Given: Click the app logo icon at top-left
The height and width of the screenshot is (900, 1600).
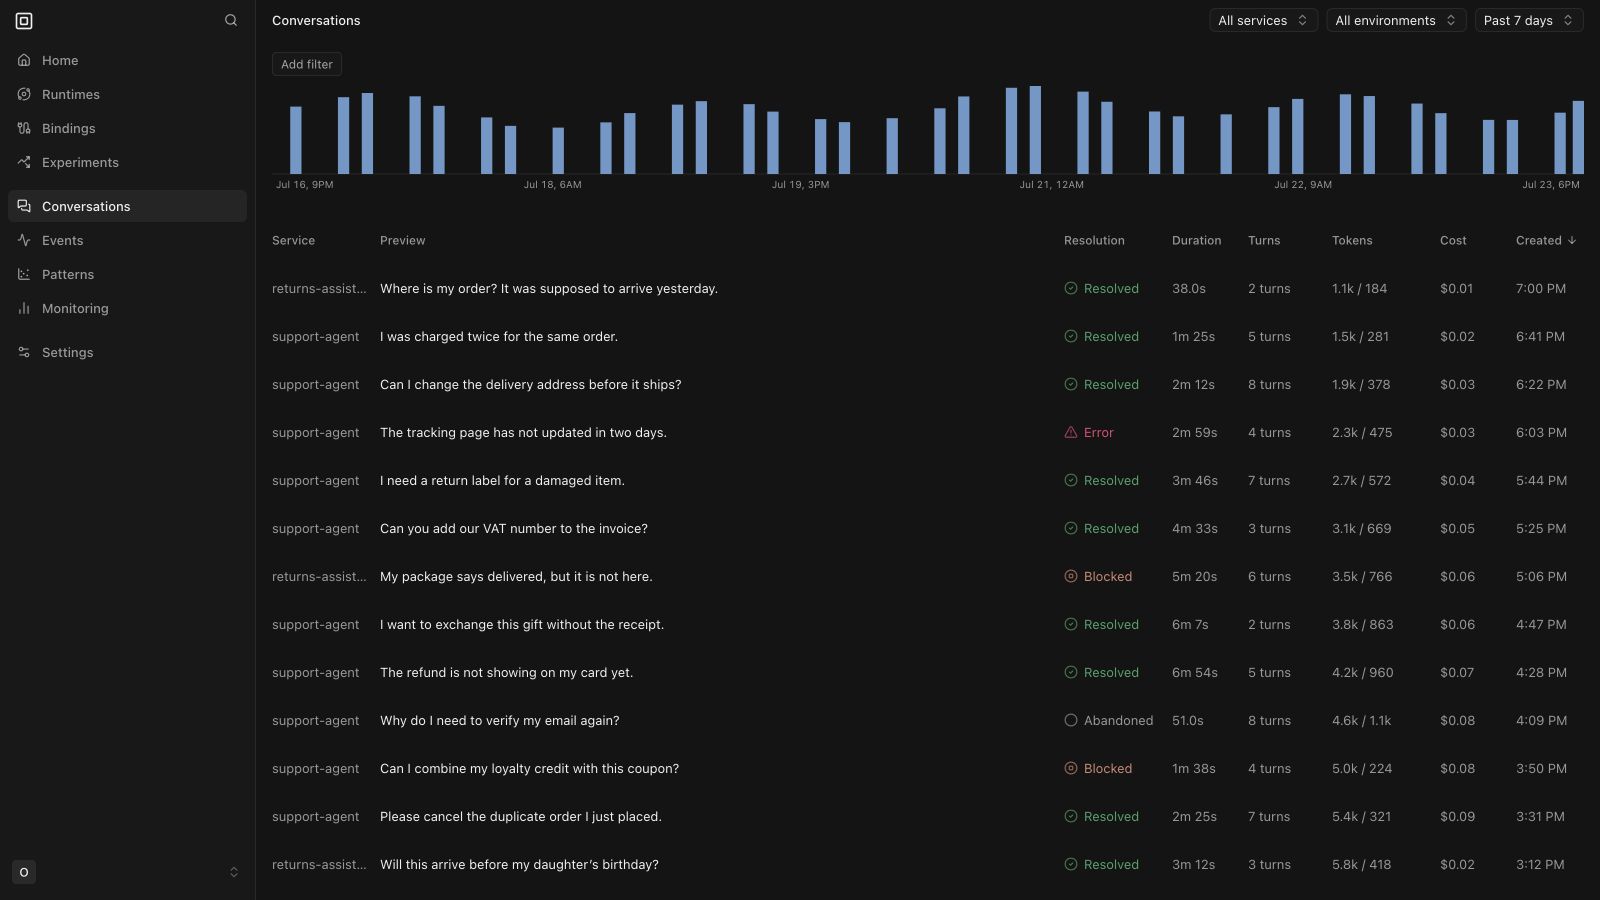Looking at the screenshot, I should click(24, 20).
